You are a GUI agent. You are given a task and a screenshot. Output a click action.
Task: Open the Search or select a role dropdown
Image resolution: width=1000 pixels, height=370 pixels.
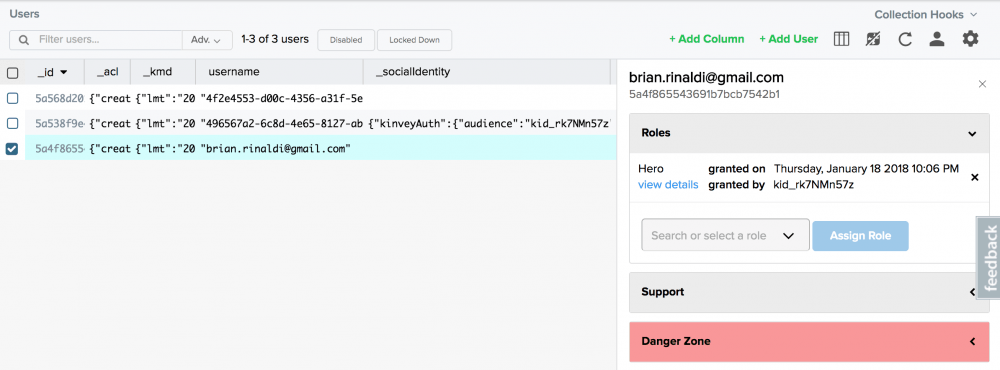(x=725, y=235)
